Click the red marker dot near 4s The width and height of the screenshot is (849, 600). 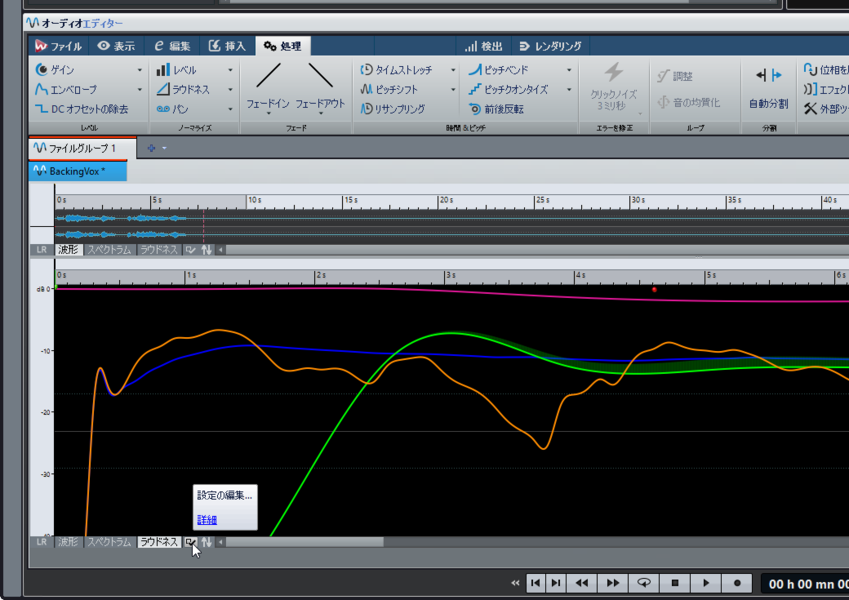pyautogui.click(x=654, y=290)
